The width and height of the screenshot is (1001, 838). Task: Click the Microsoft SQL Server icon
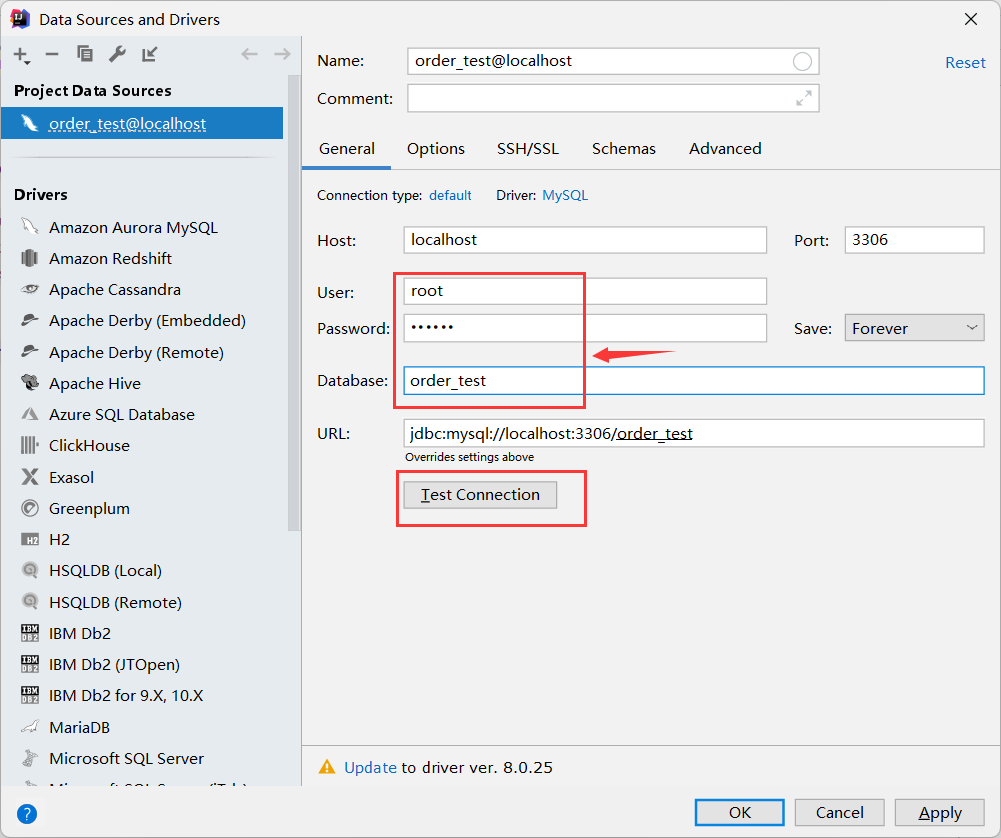(x=29, y=758)
